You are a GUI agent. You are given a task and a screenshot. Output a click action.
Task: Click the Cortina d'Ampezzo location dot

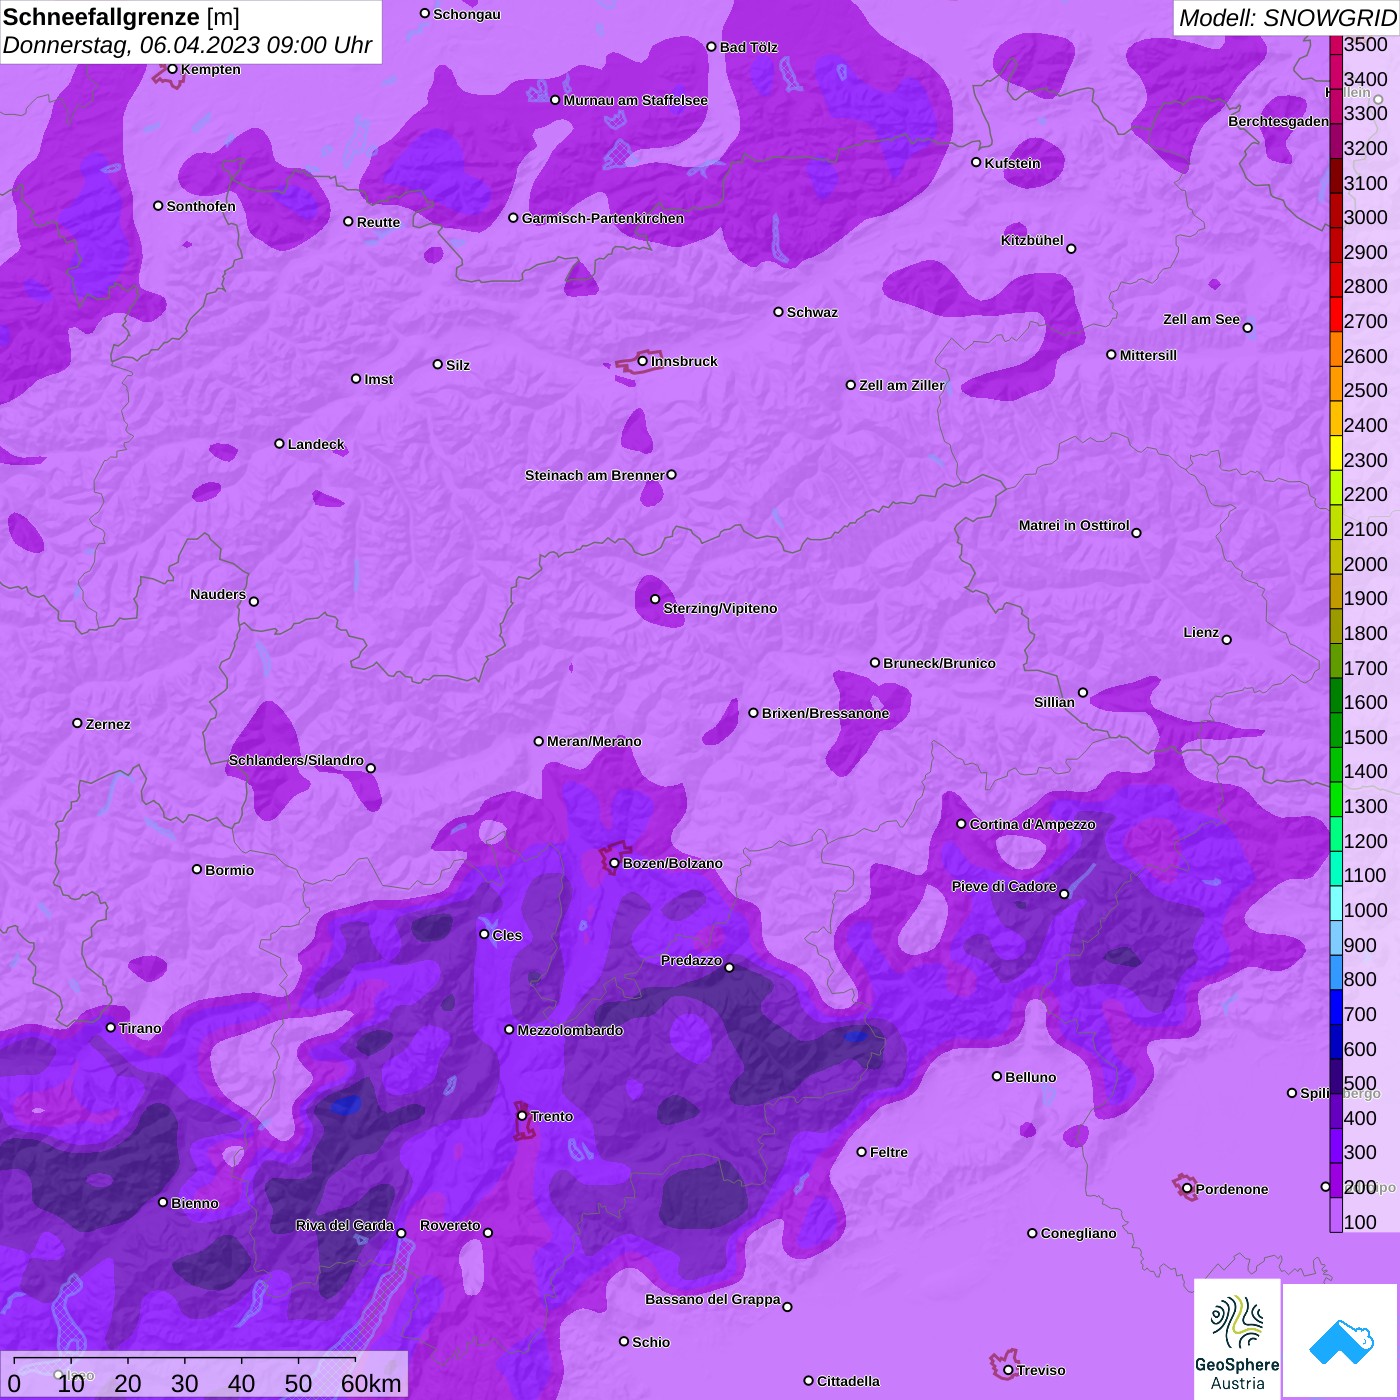(x=961, y=824)
